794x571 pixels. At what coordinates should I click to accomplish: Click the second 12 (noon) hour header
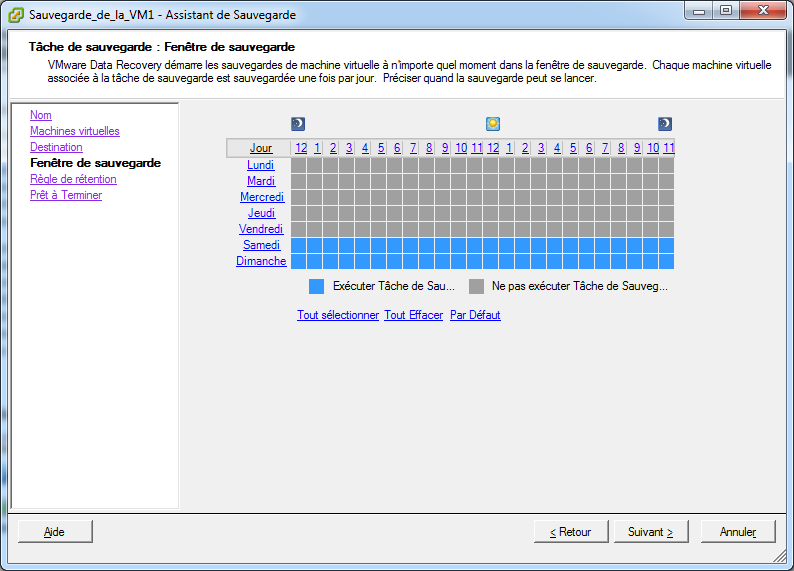pos(493,148)
